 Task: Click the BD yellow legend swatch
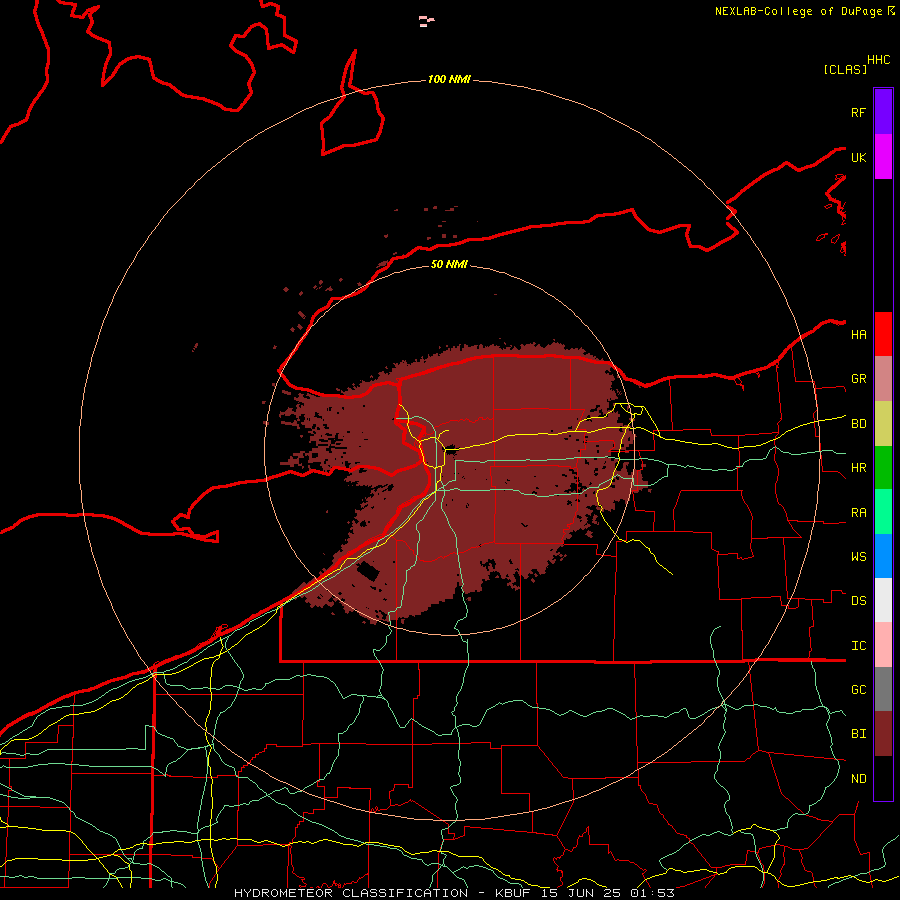[x=883, y=424]
